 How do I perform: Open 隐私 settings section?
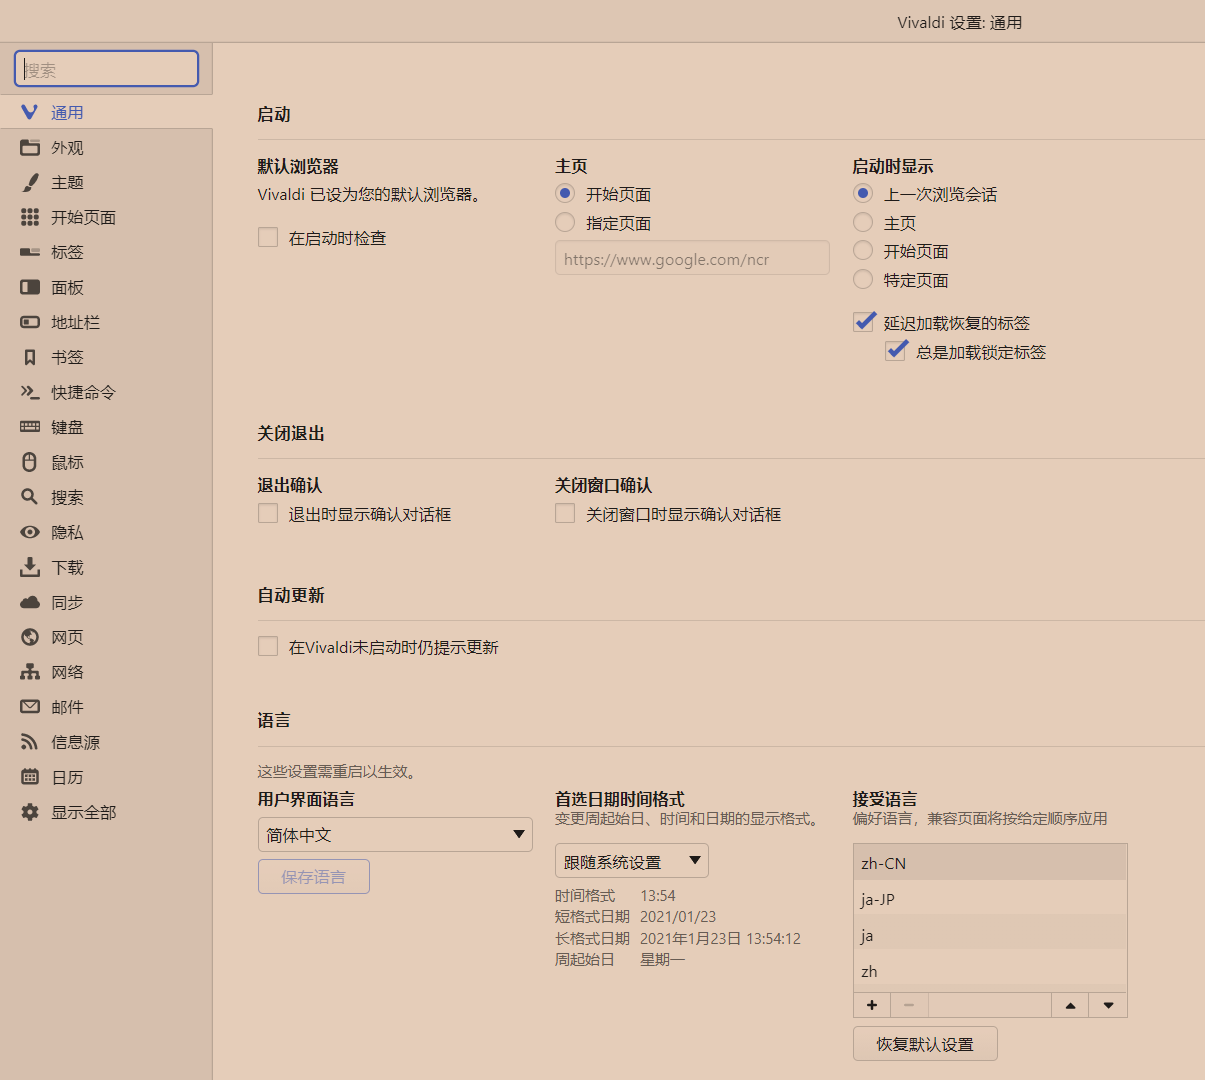(x=106, y=532)
